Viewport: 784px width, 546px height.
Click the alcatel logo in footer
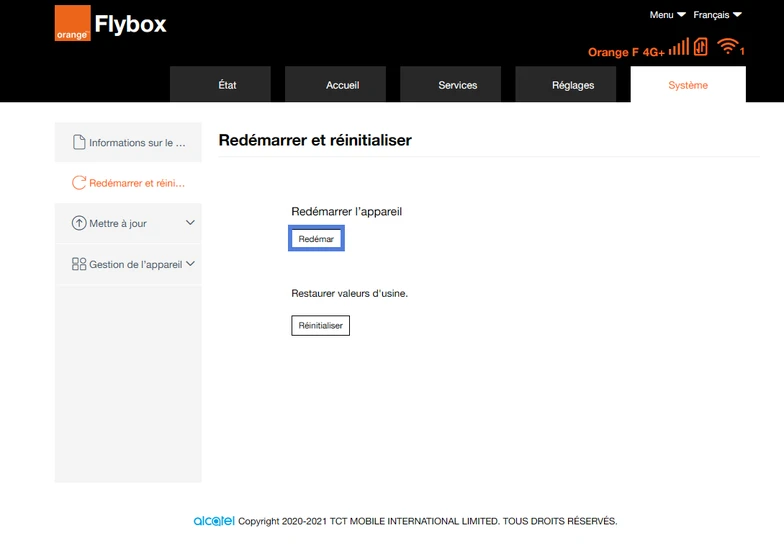(x=214, y=520)
